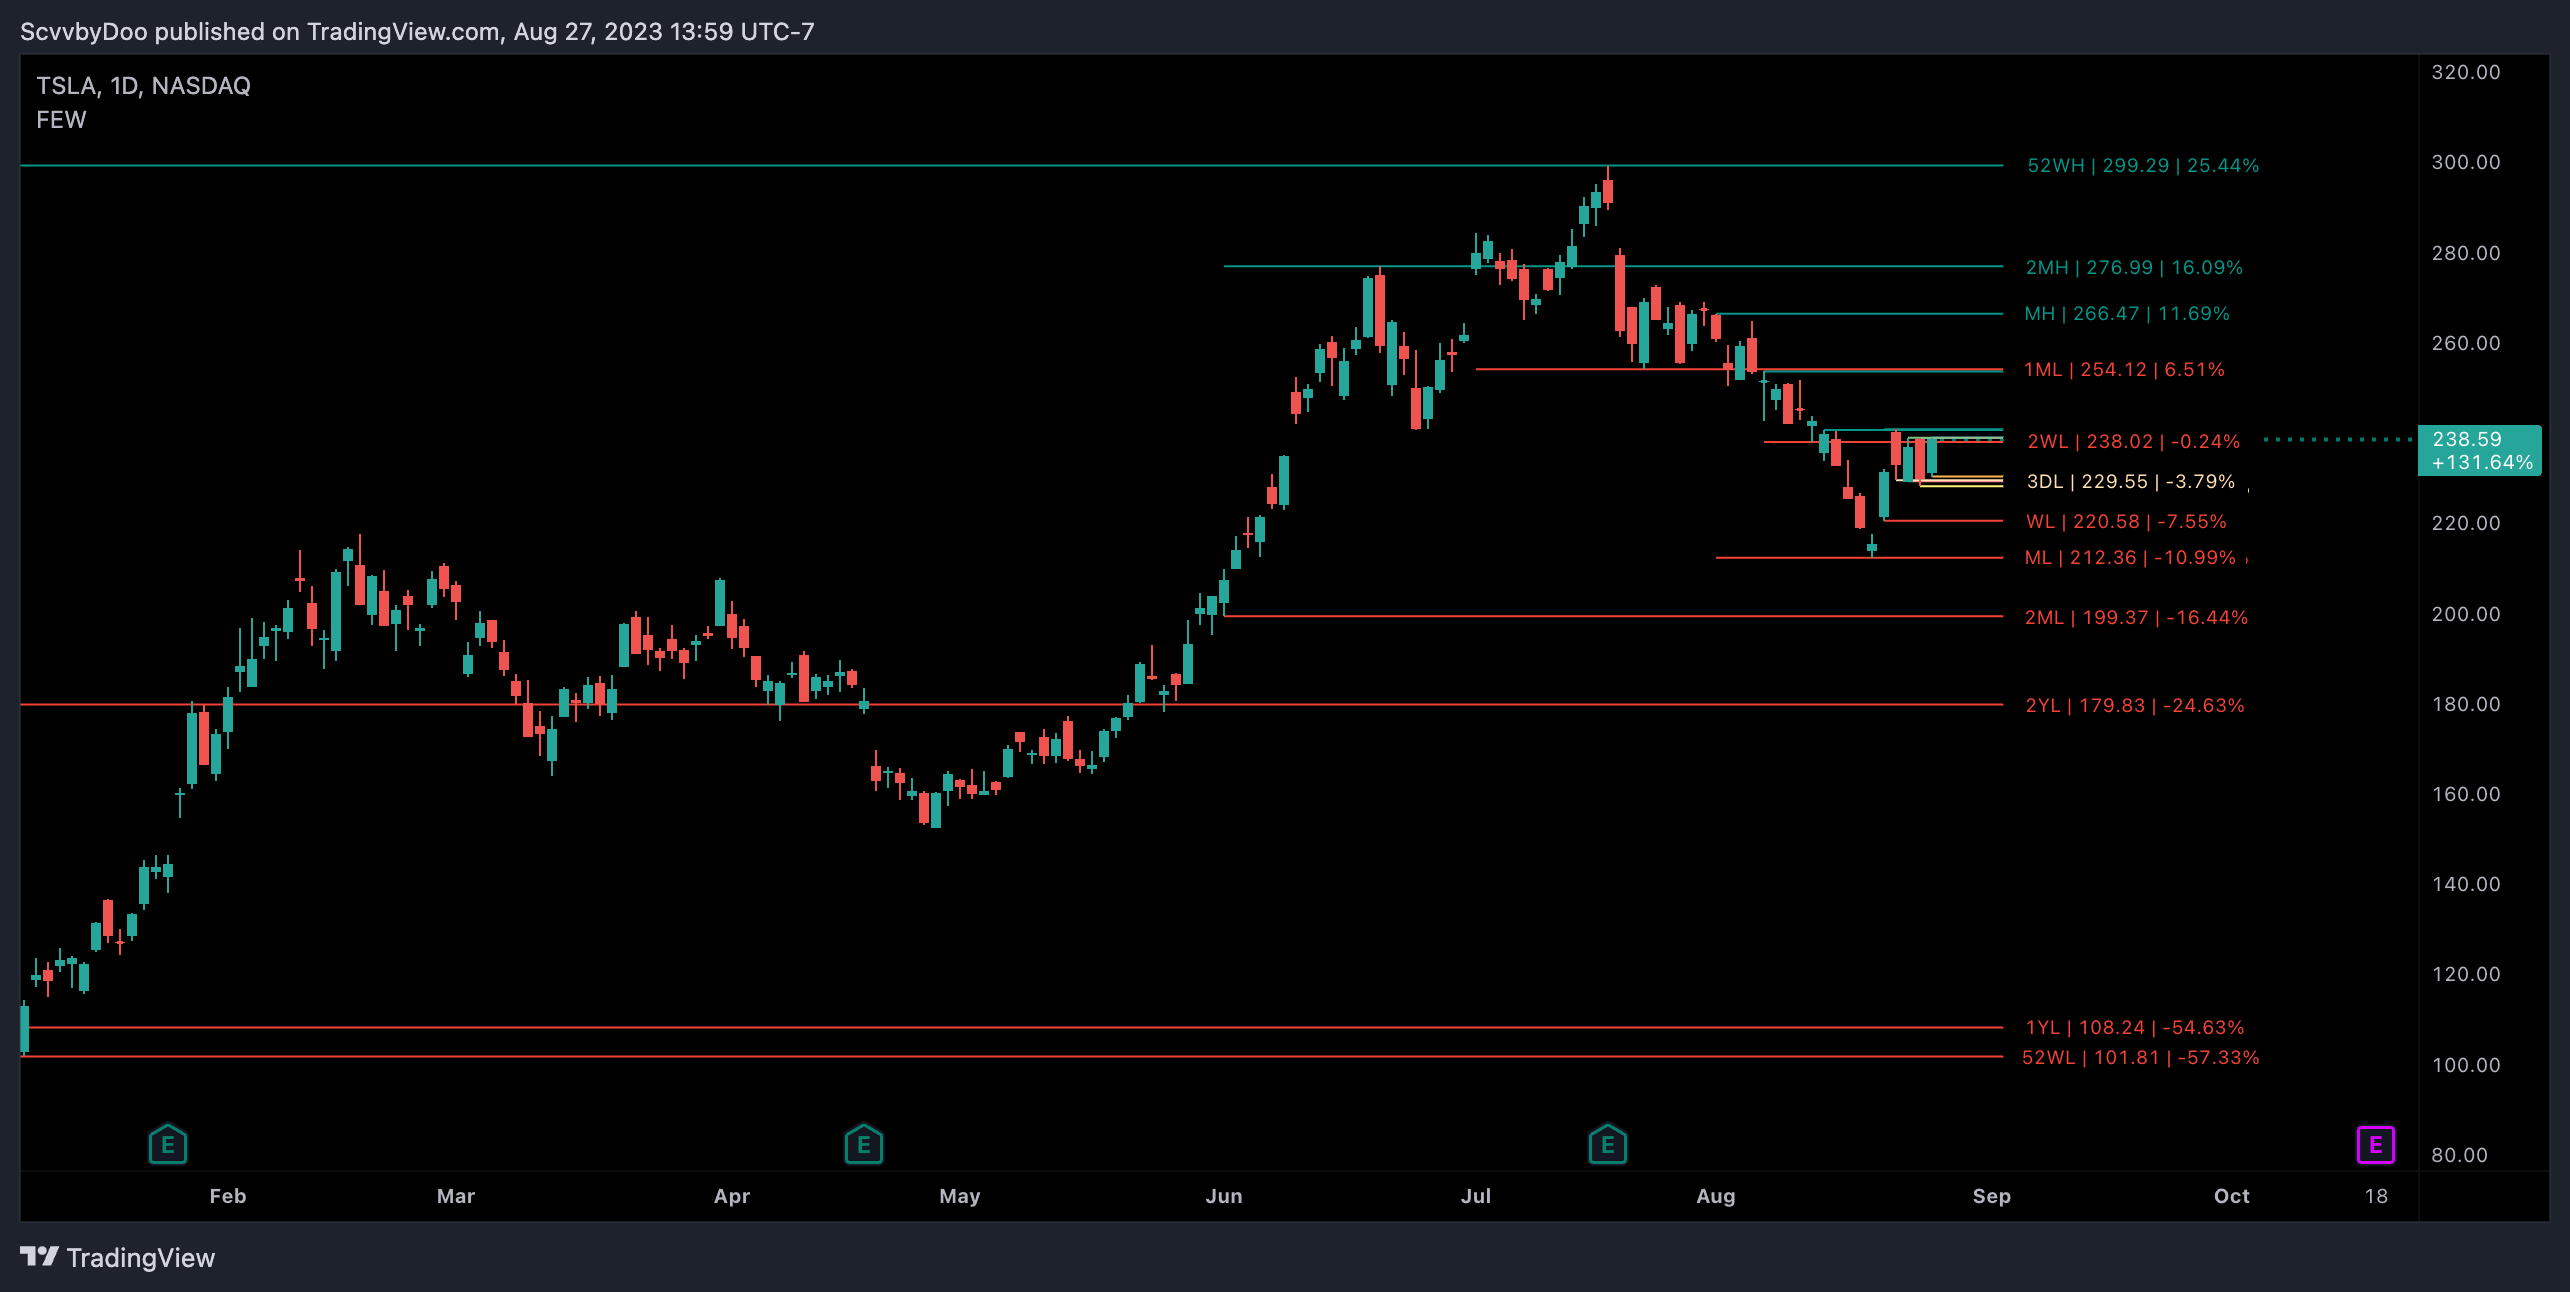
Task: Click the most recent green candle at far right
Action: (x=1932, y=456)
